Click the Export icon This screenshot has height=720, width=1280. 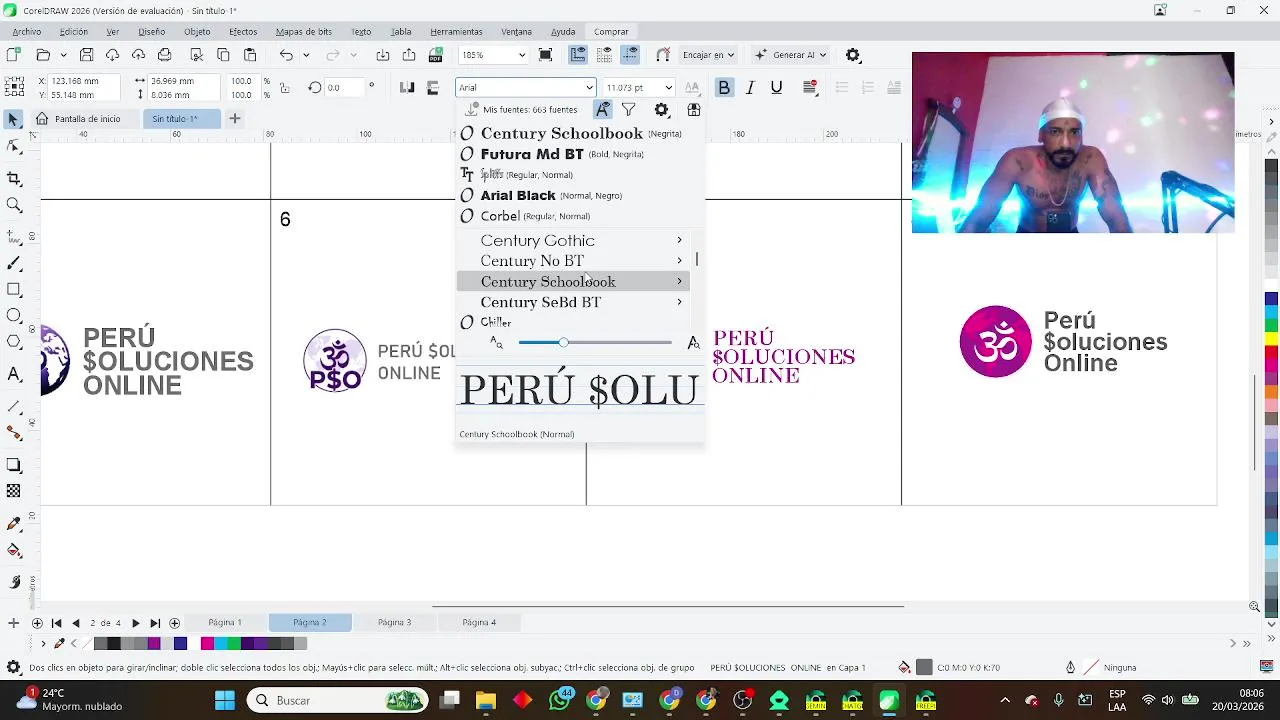click(x=409, y=55)
